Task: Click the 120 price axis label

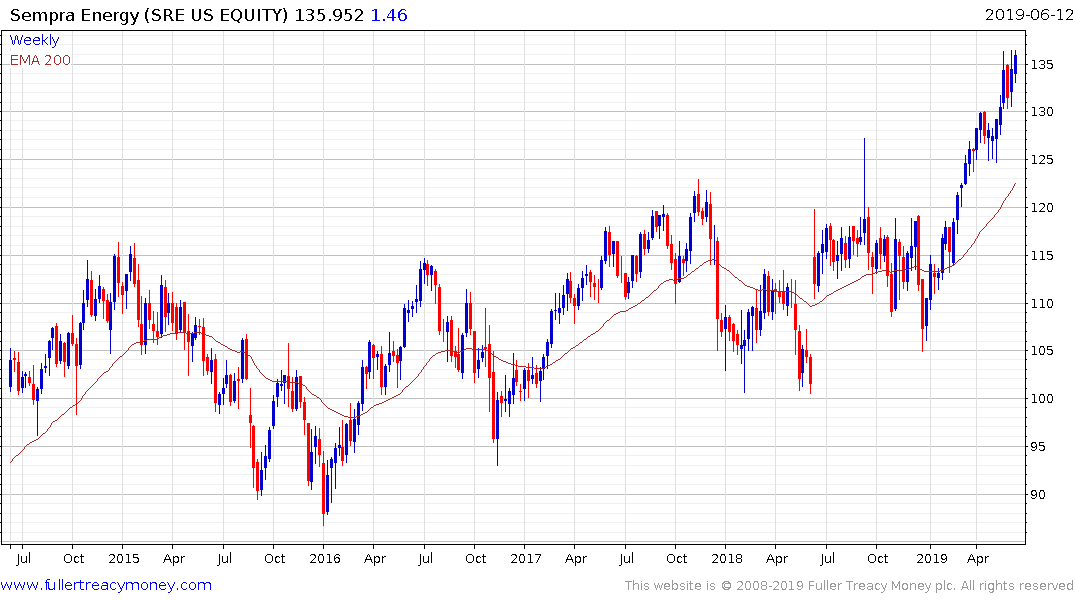Action: [x=1041, y=208]
